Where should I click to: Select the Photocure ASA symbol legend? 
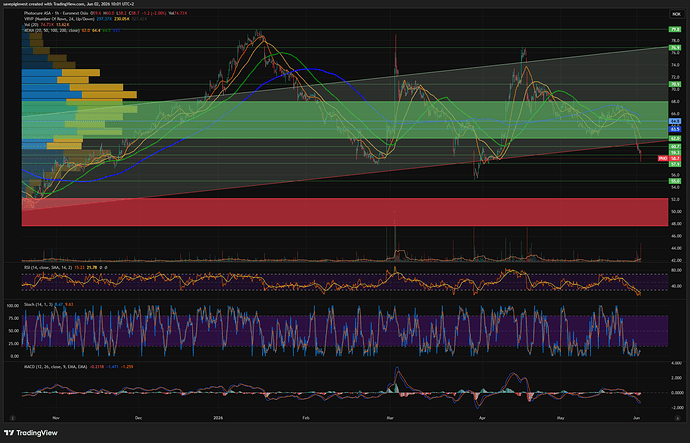click(x=106, y=13)
